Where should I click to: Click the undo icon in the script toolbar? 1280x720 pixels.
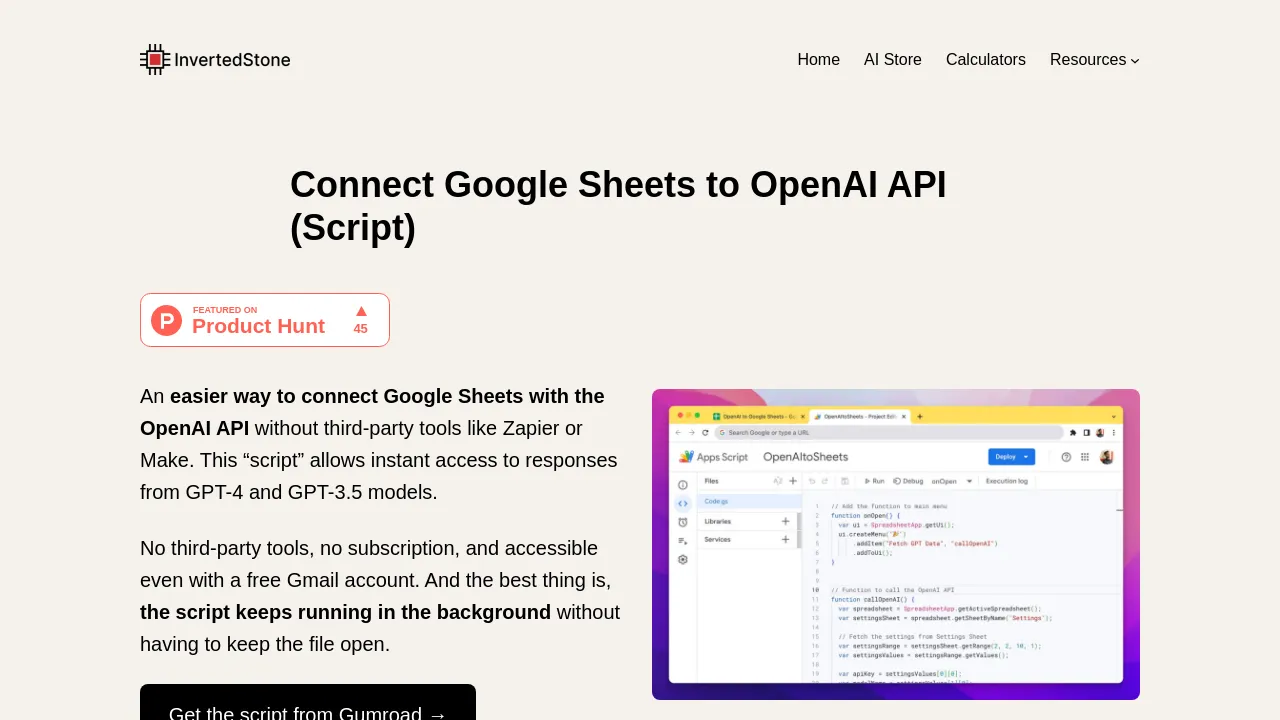pos(812,481)
